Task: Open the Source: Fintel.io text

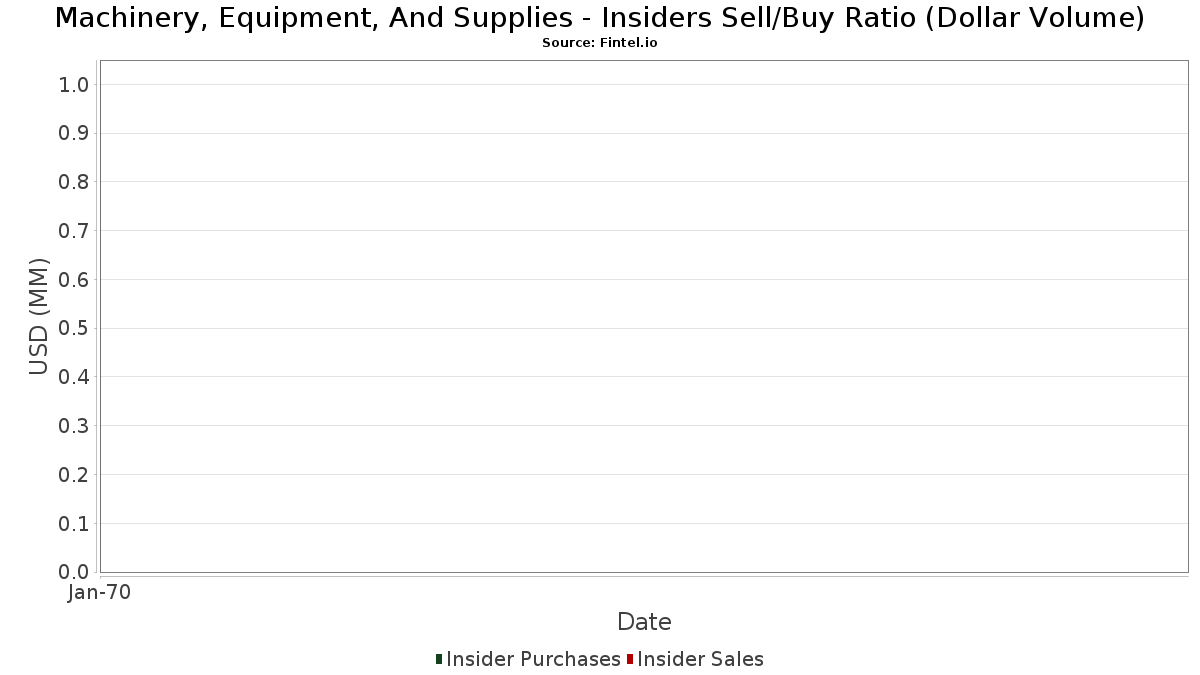Action: [x=599, y=43]
